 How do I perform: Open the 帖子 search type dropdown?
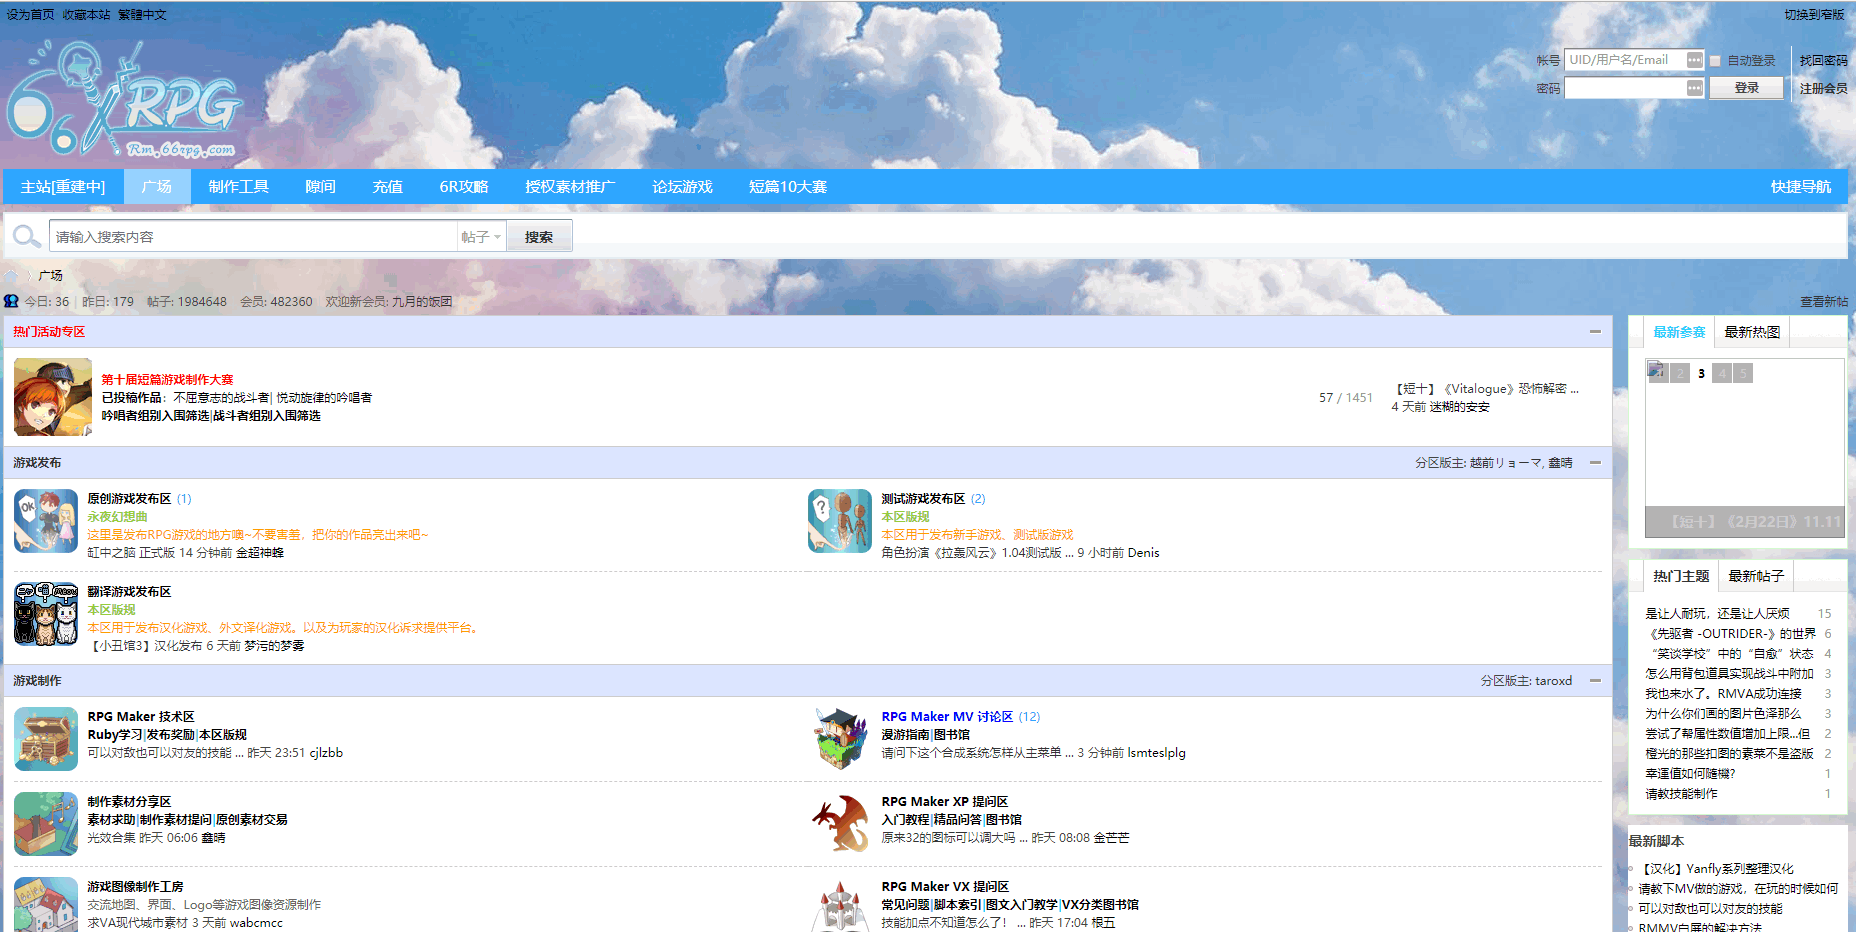pos(481,237)
